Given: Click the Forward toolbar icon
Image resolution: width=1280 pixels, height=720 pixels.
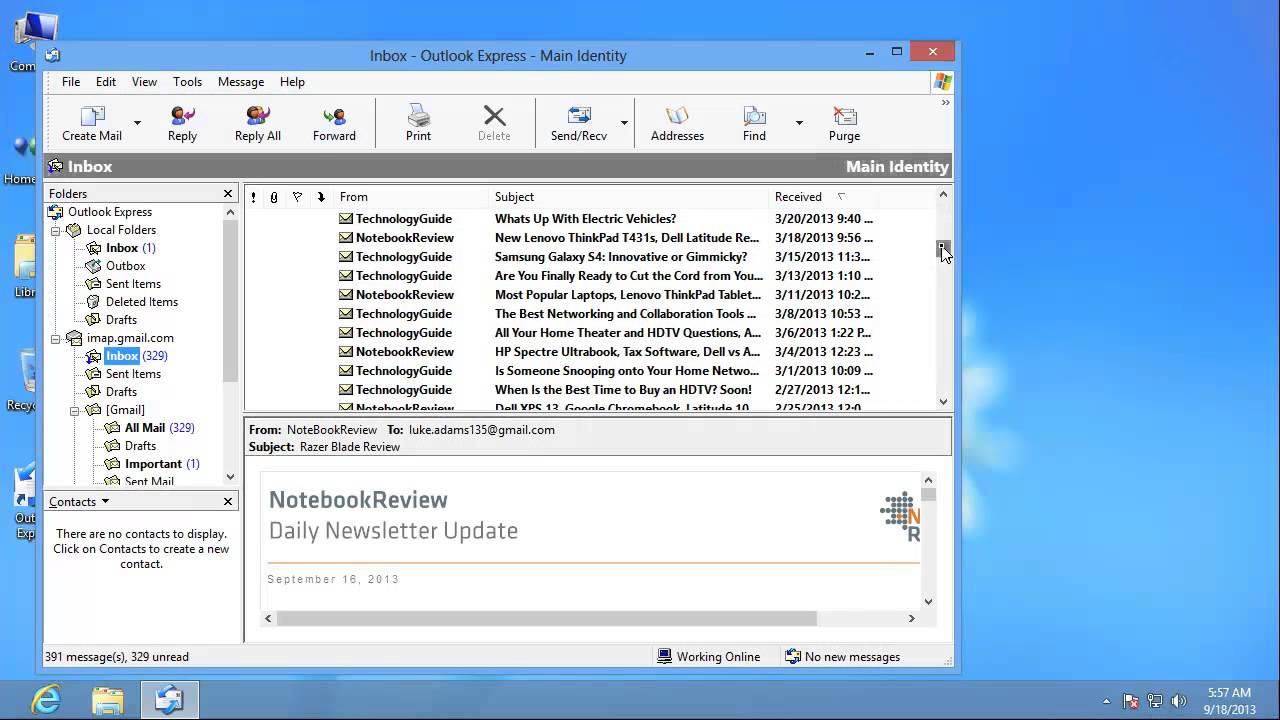Looking at the screenshot, I should [334, 124].
